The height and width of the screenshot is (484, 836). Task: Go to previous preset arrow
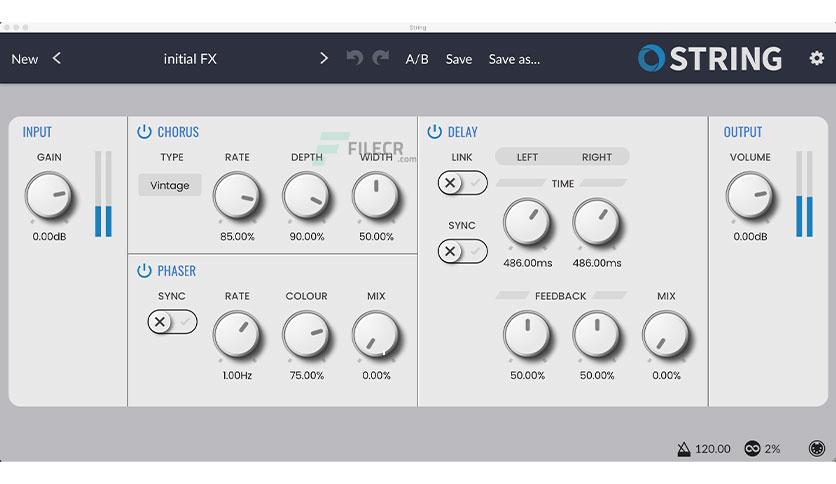57,58
